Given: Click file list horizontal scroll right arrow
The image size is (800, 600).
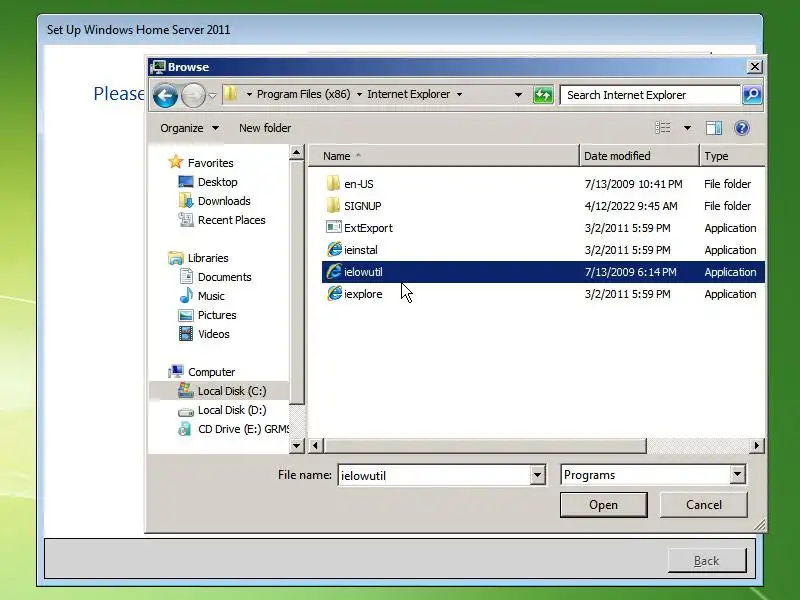Looking at the screenshot, I should coord(757,446).
